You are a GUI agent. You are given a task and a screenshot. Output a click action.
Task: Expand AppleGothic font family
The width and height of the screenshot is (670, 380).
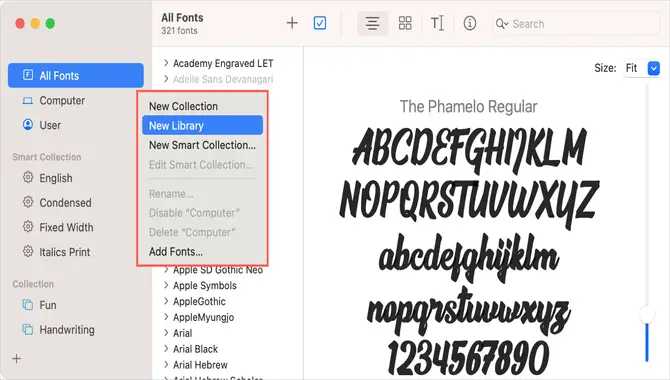[x=166, y=301]
